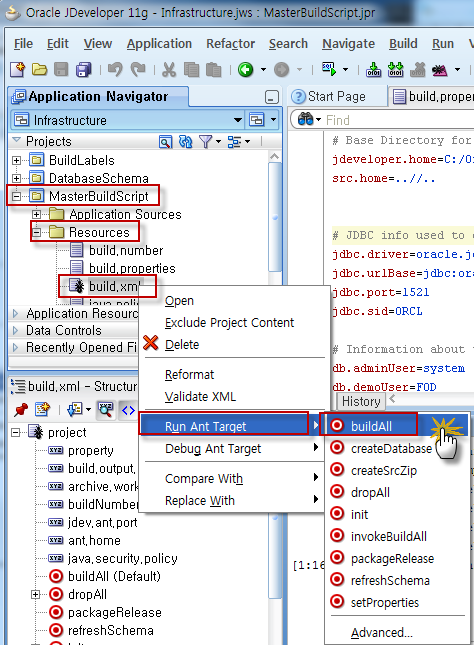Click the Cut scissors icon
The height and width of the screenshot is (645, 474).
169,70
